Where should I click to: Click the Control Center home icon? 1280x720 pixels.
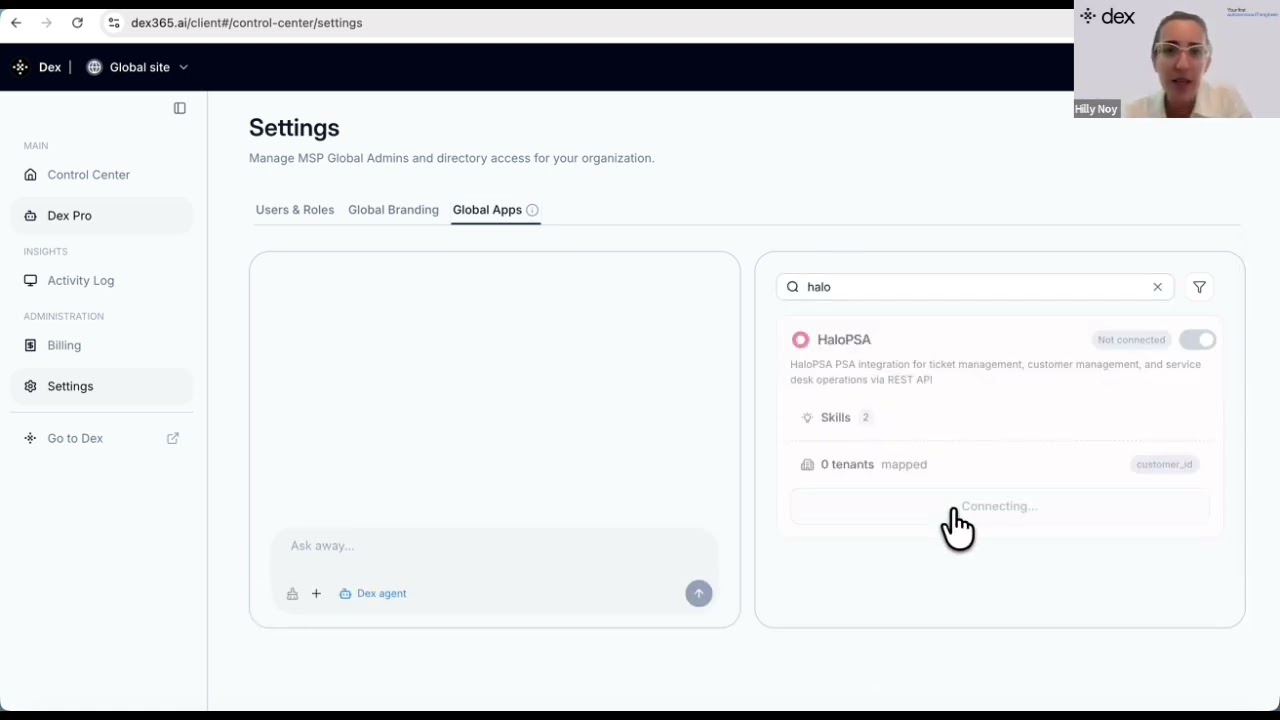(x=30, y=174)
